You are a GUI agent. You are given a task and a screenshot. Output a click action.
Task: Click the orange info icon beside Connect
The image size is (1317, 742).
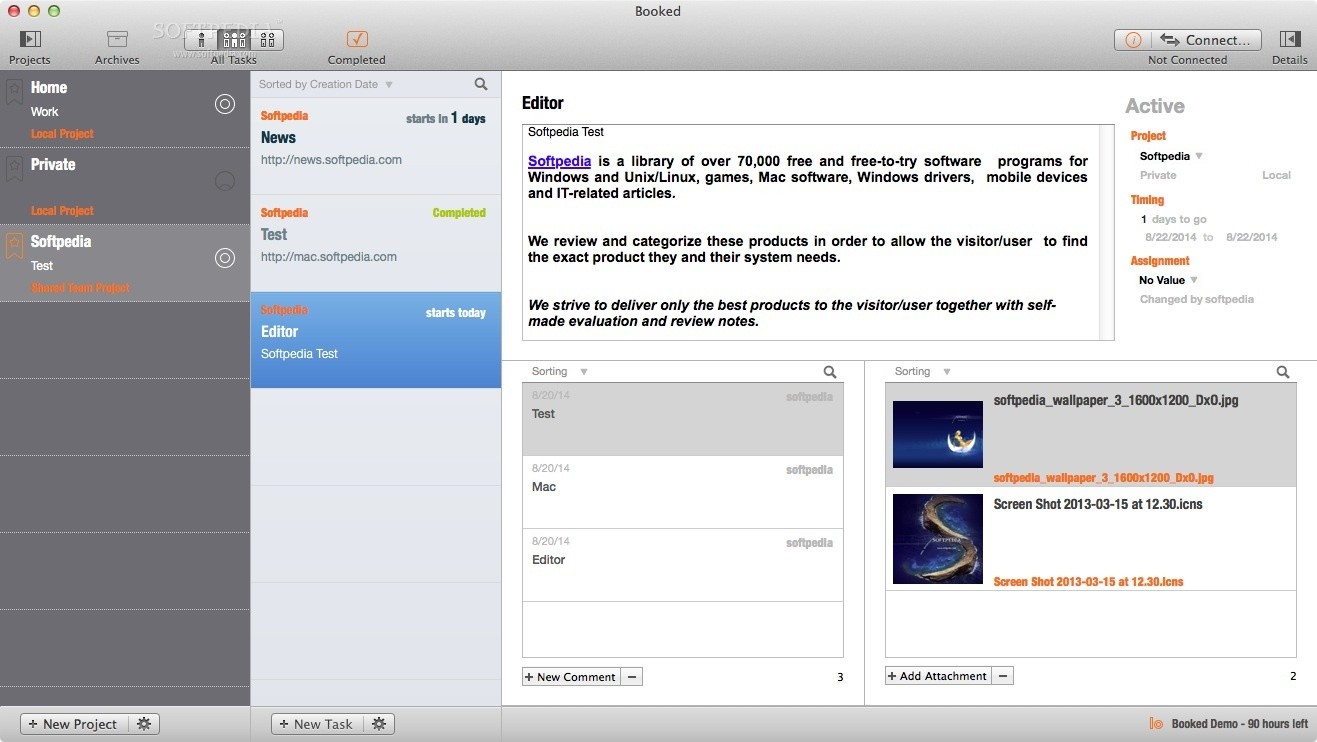pos(1133,40)
